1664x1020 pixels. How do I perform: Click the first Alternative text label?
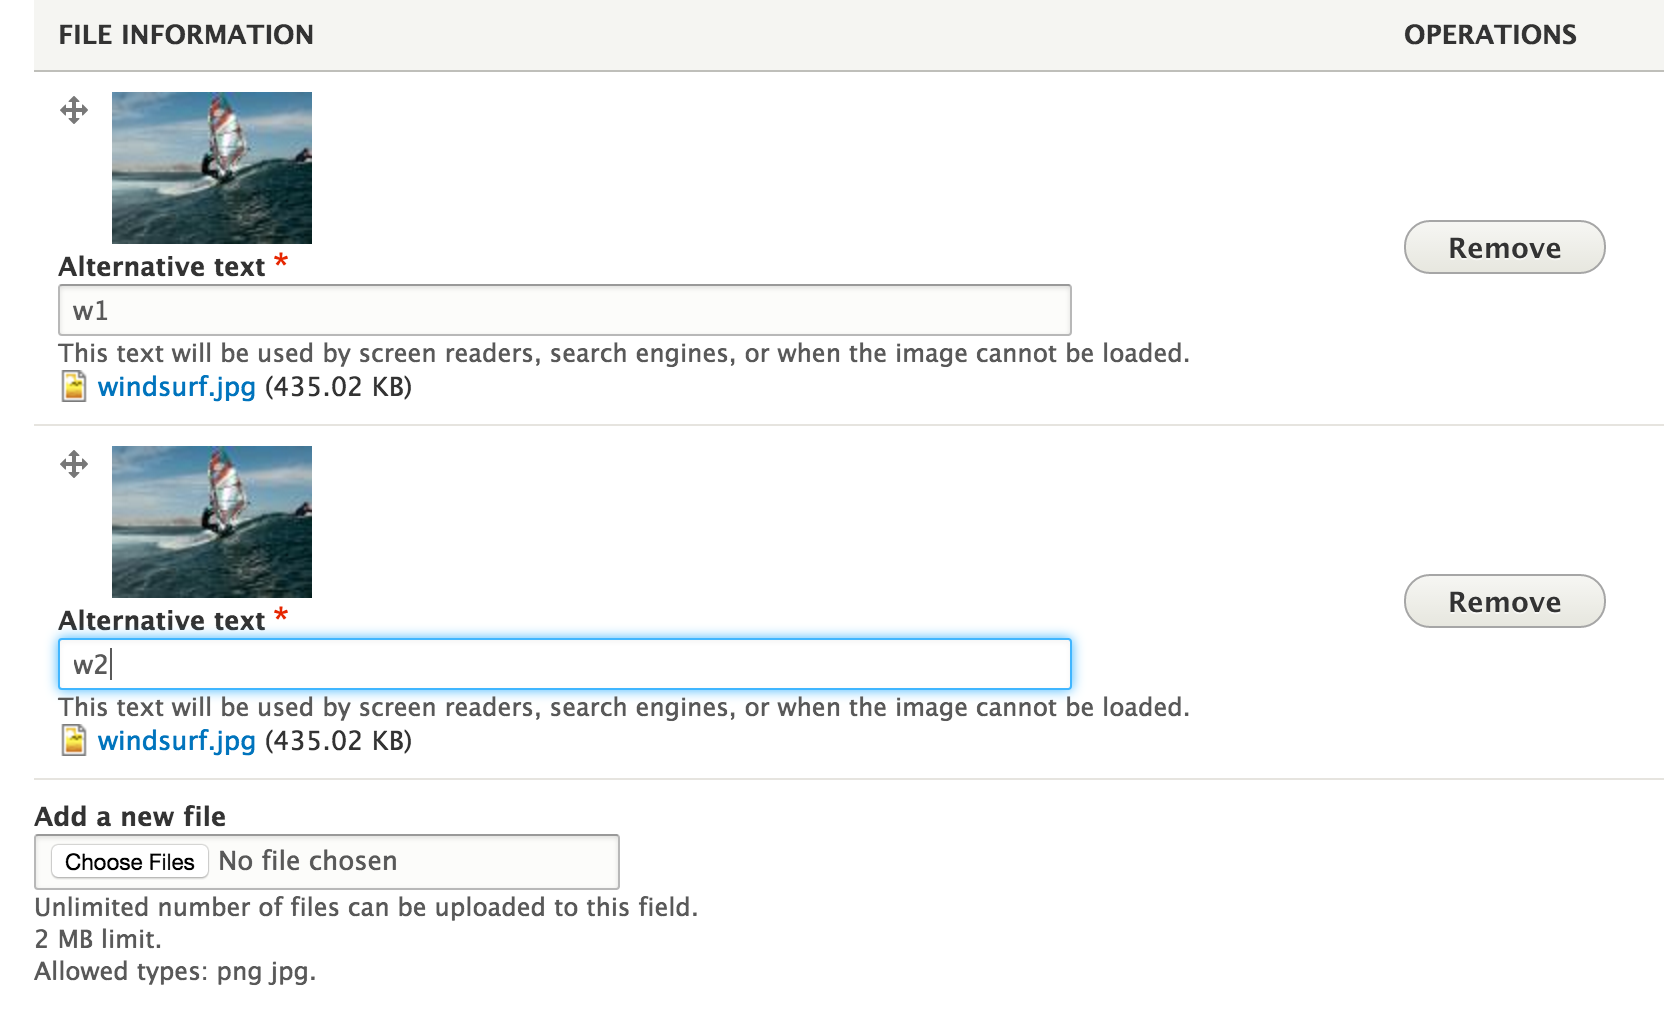pyautogui.click(x=160, y=266)
